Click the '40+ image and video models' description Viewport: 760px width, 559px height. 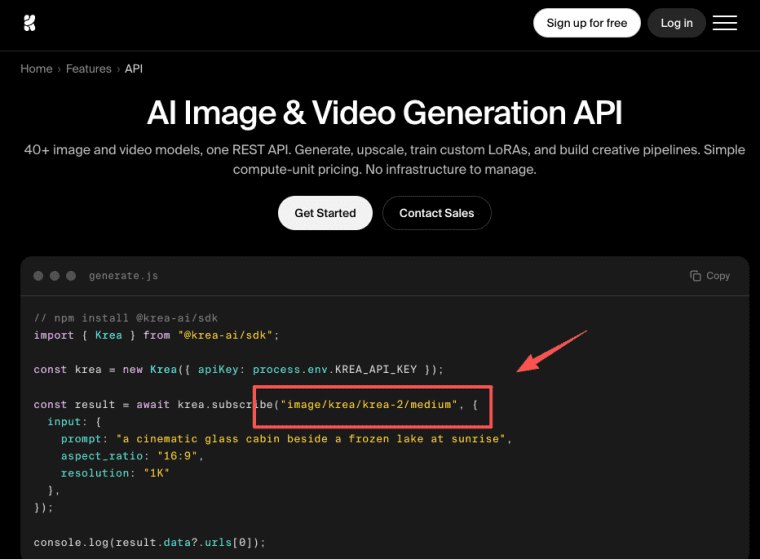tap(384, 160)
